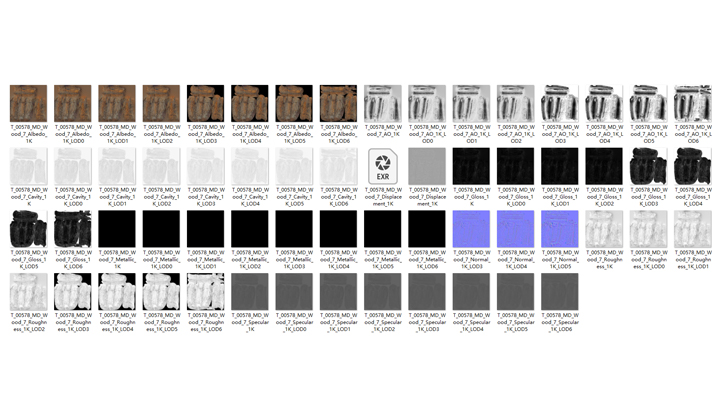Pick the Gloss_1K_LOD5 texture file
This screenshot has height=410, width=720.
(28, 229)
